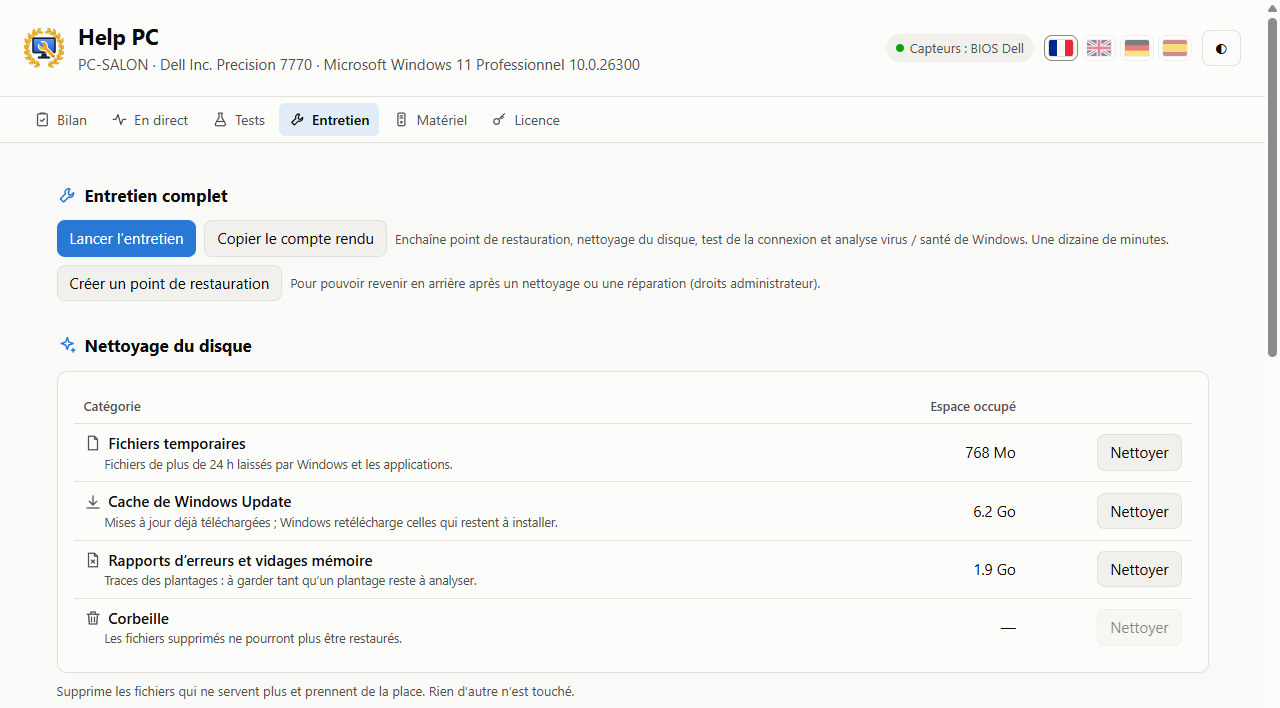Switch language to French flag
Viewport: 1280px width, 708px height.
pyautogui.click(x=1061, y=48)
